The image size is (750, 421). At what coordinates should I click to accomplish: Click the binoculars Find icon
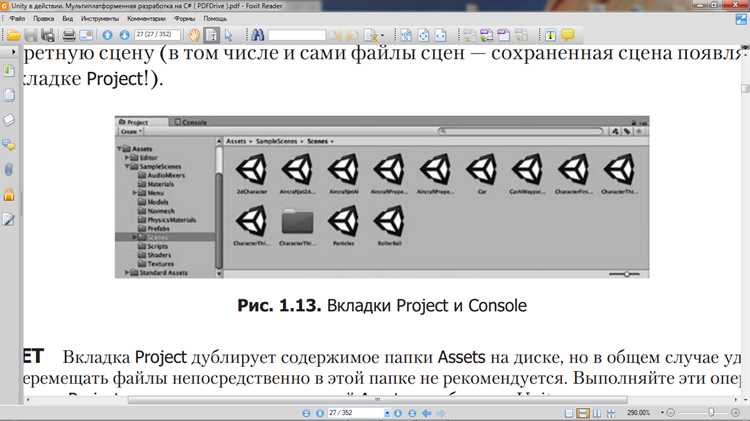pos(257,35)
